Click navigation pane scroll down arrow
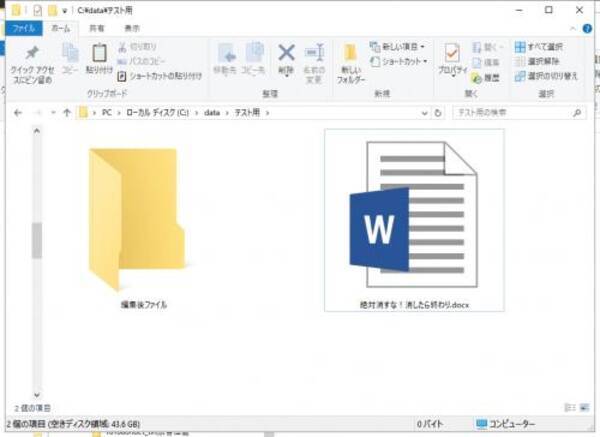Viewport: 600px width, 437px height. [x=37, y=395]
